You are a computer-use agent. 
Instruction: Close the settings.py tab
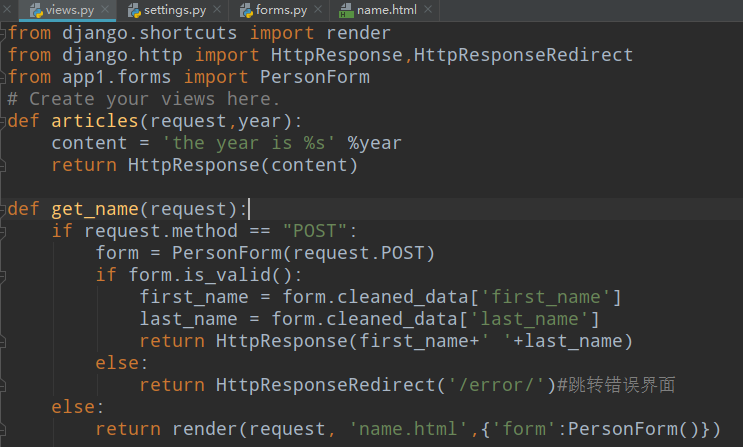point(217,9)
